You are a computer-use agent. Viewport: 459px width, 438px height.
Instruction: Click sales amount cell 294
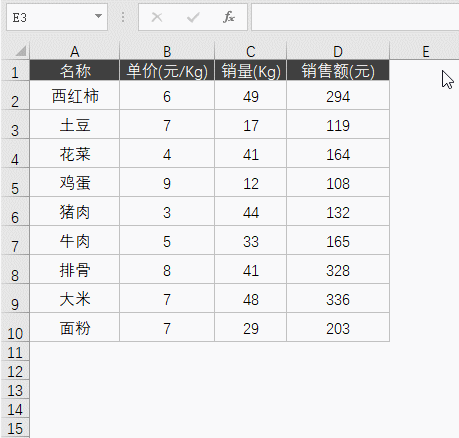point(338,95)
